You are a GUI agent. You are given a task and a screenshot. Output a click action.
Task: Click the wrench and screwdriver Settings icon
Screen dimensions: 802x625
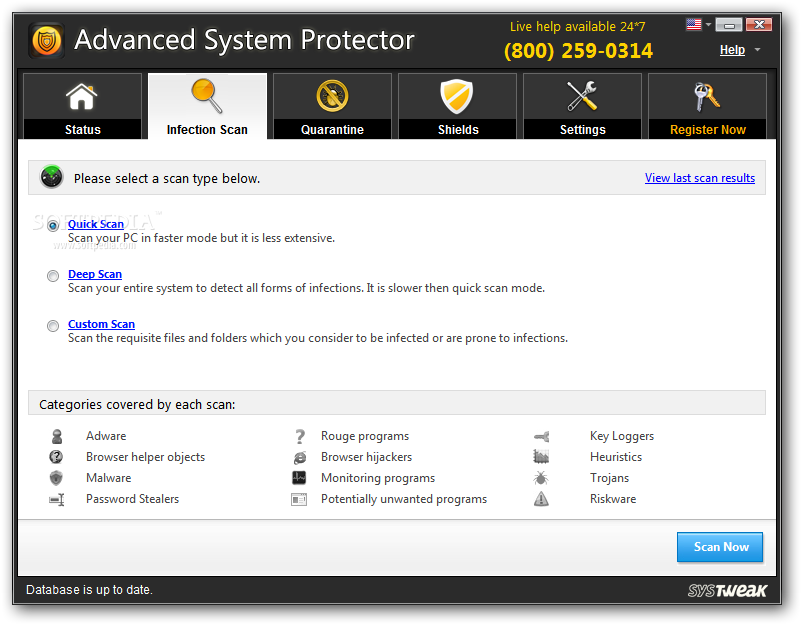pos(582,96)
